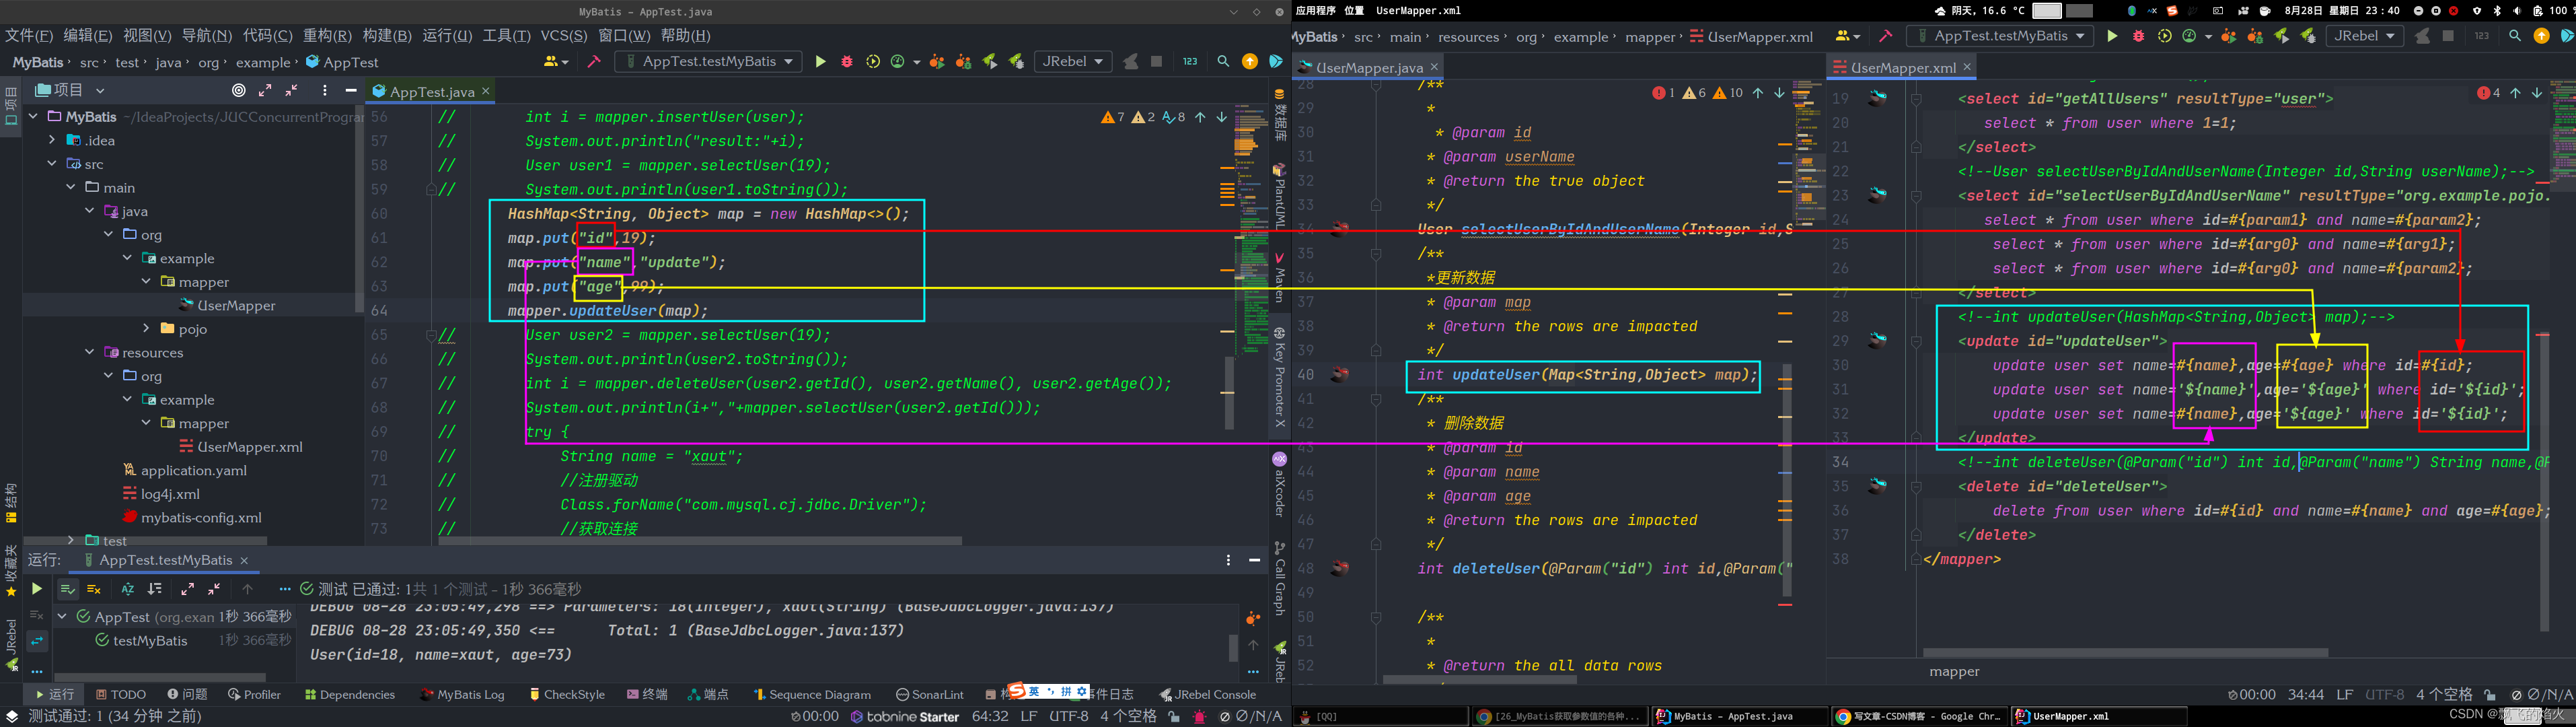Screen dimensions: 2576x727
Task: Click the MyBatis gutter icon beside updateUser XML line 29
Action: click(x=1878, y=340)
